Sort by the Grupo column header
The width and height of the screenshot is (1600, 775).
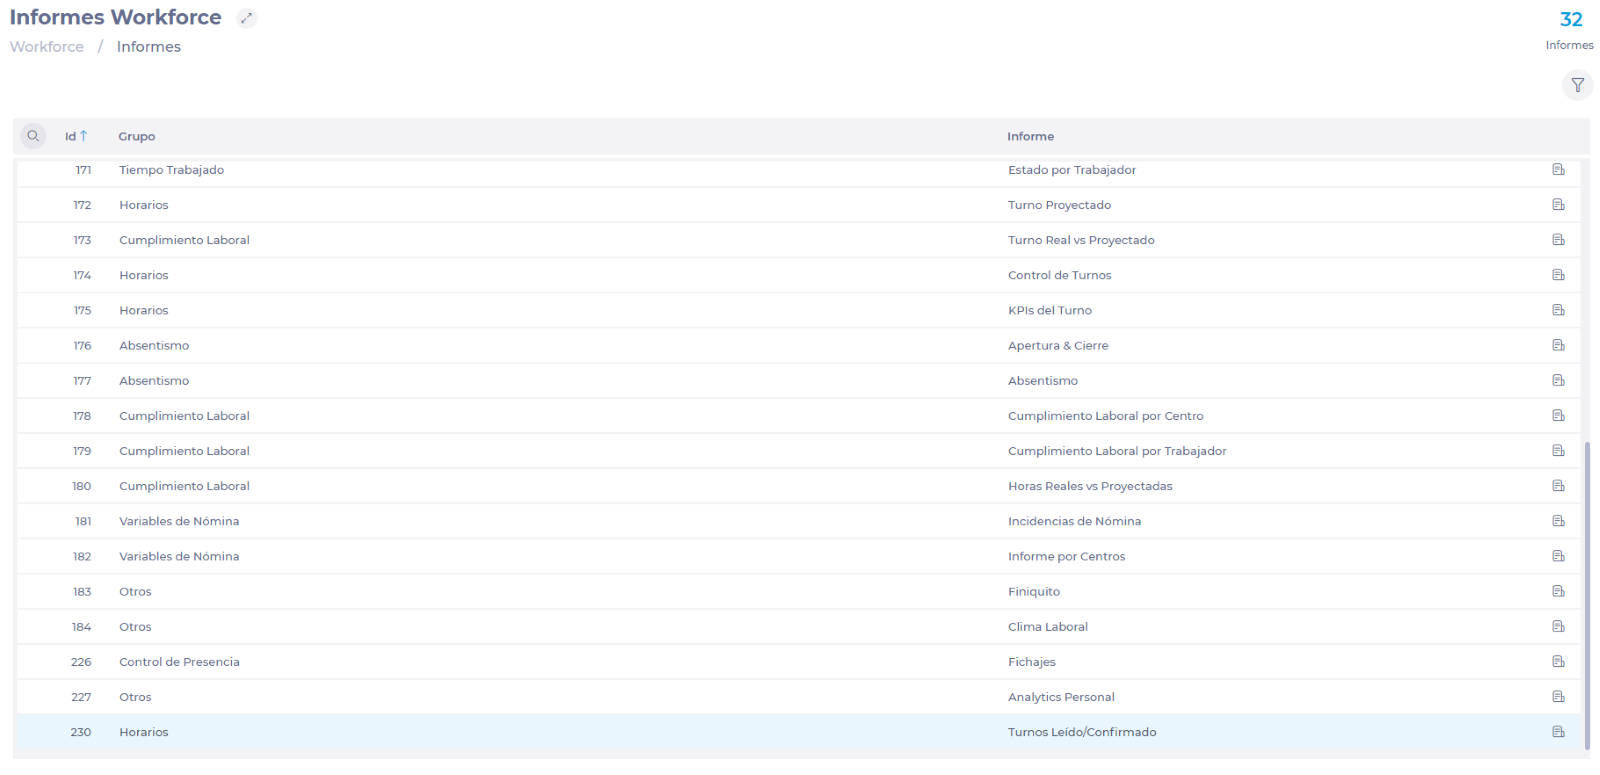pyautogui.click(x=137, y=136)
